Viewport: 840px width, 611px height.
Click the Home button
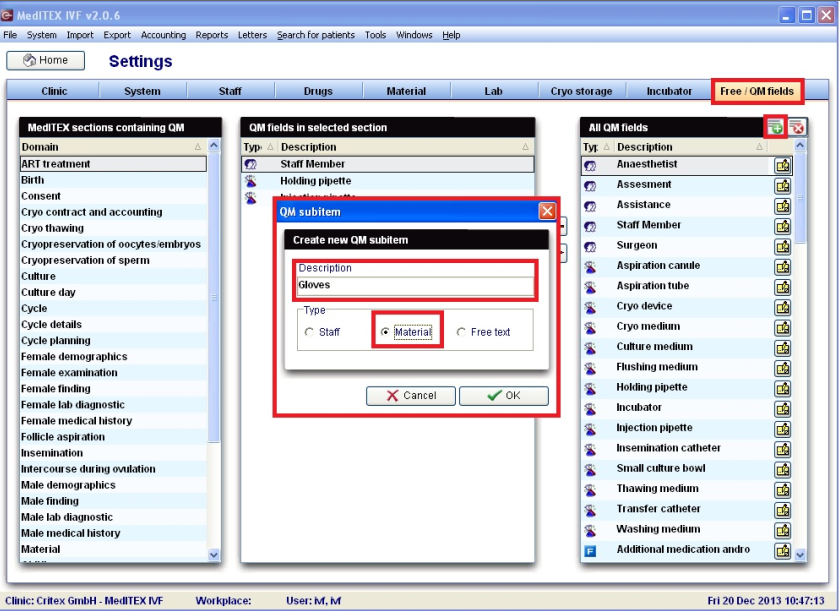(x=46, y=60)
